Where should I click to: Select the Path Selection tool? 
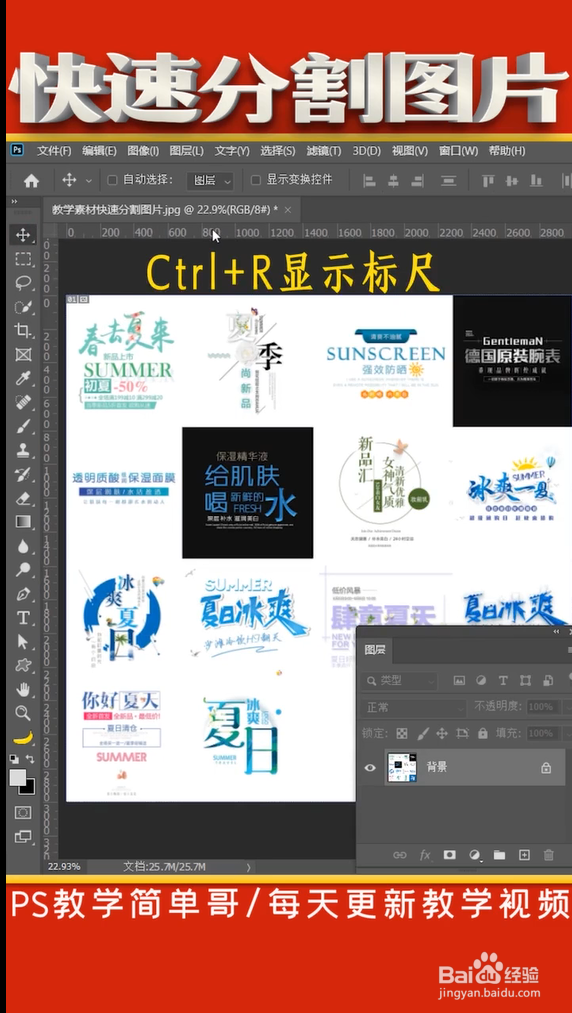(x=23, y=642)
